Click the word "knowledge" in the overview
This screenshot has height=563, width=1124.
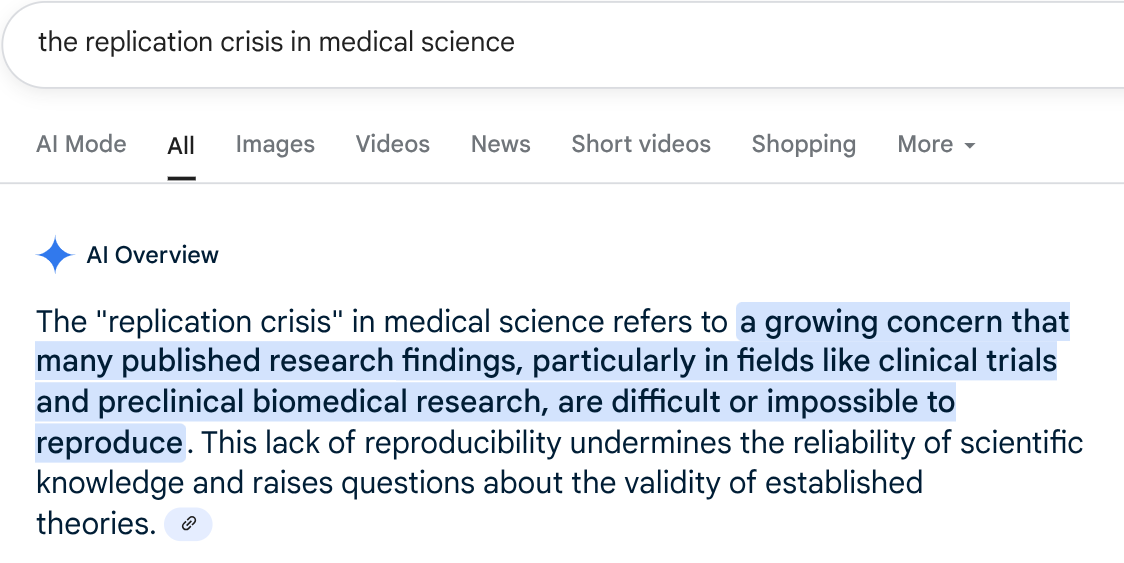110,483
